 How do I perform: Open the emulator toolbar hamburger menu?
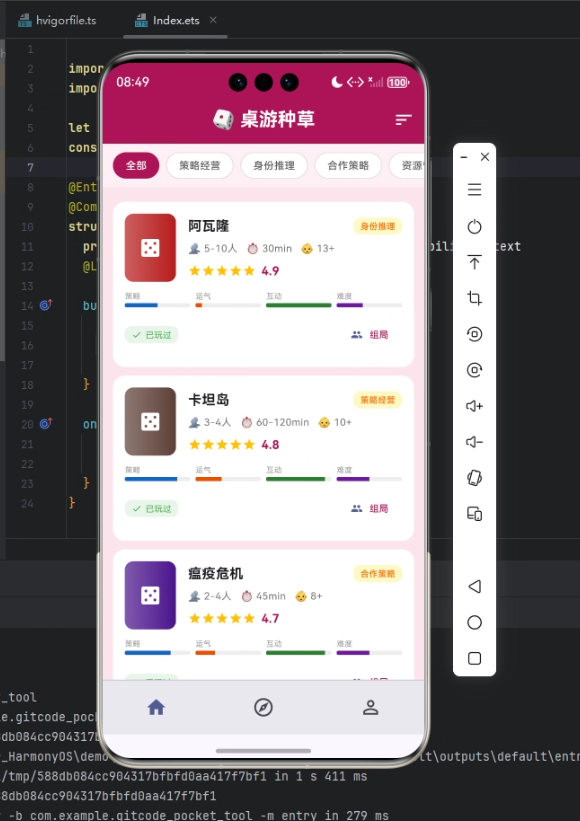(474, 190)
